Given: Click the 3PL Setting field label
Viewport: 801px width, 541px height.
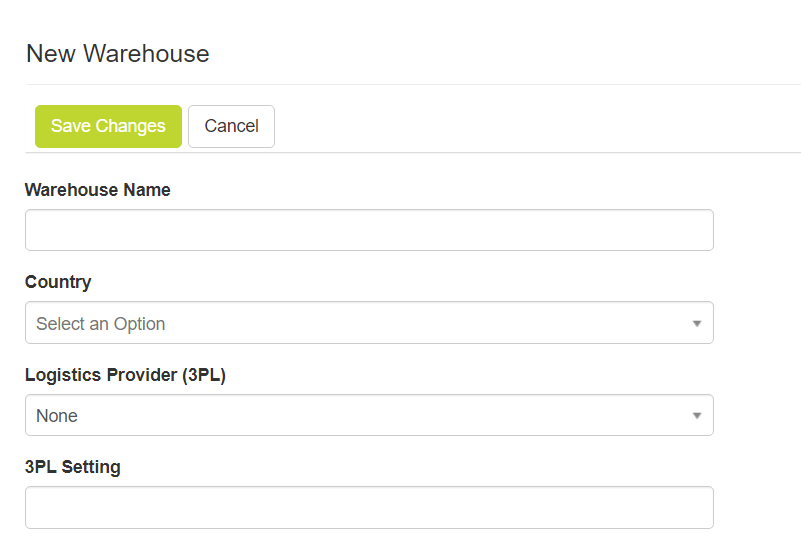Looking at the screenshot, I should [x=73, y=467].
